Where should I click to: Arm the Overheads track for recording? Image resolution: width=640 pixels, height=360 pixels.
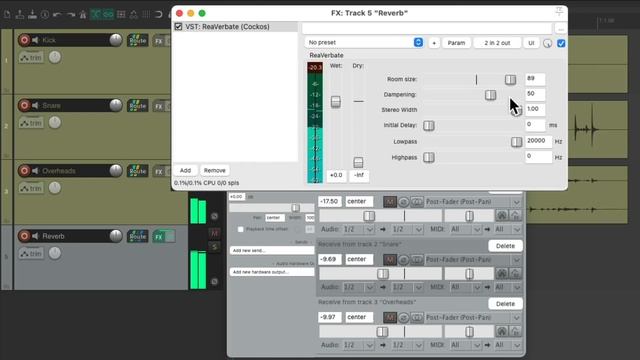(x=24, y=171)
